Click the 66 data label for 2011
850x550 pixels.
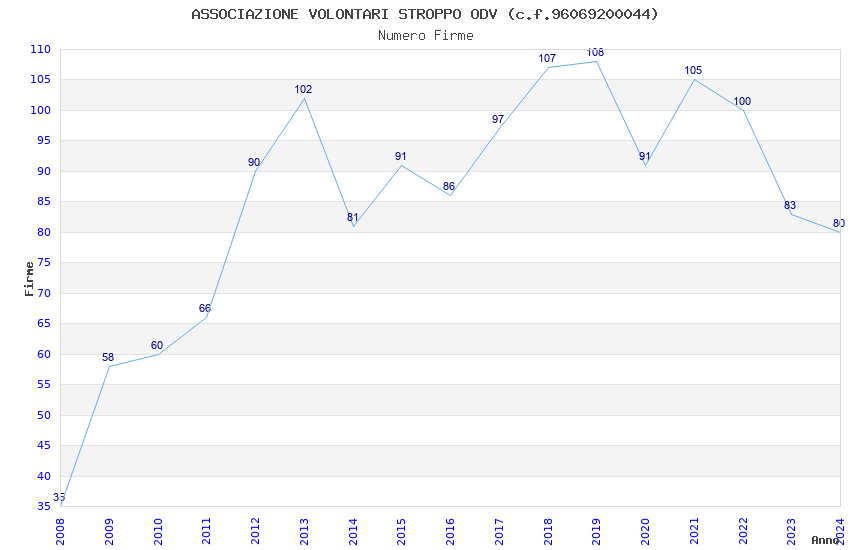[x=204, y=308]
